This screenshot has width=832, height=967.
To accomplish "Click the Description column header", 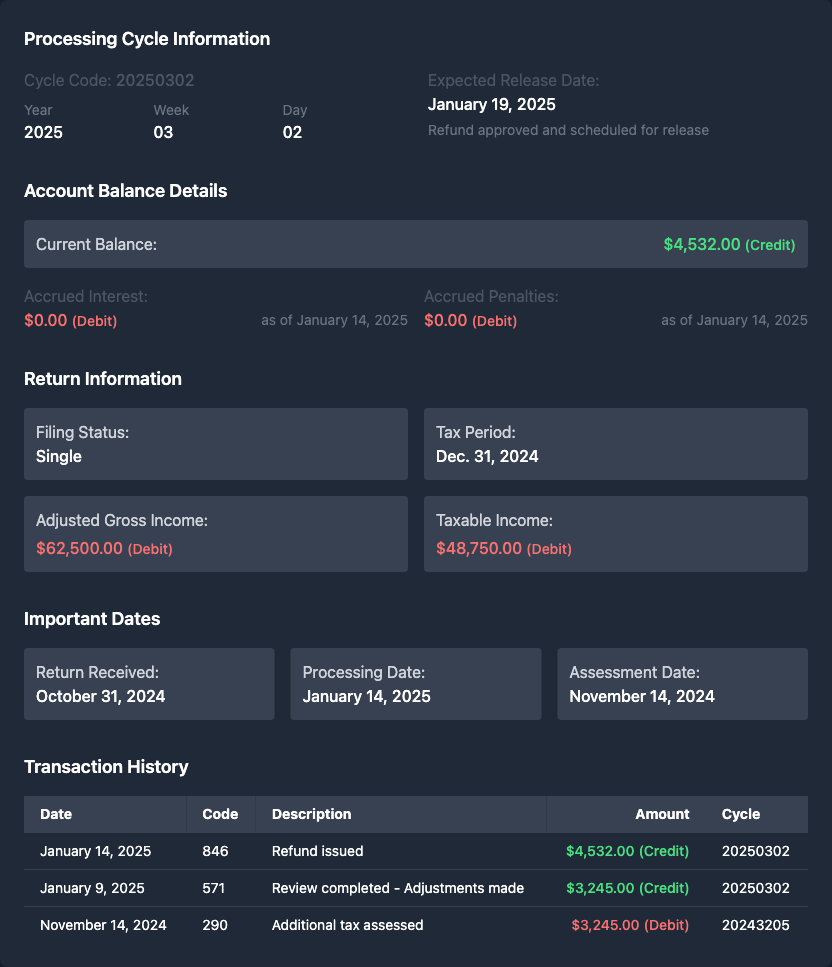I will coord(312,814).
